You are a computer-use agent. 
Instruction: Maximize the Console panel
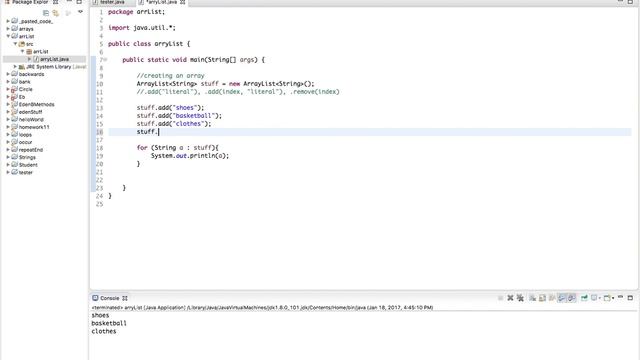pos(630,298)
